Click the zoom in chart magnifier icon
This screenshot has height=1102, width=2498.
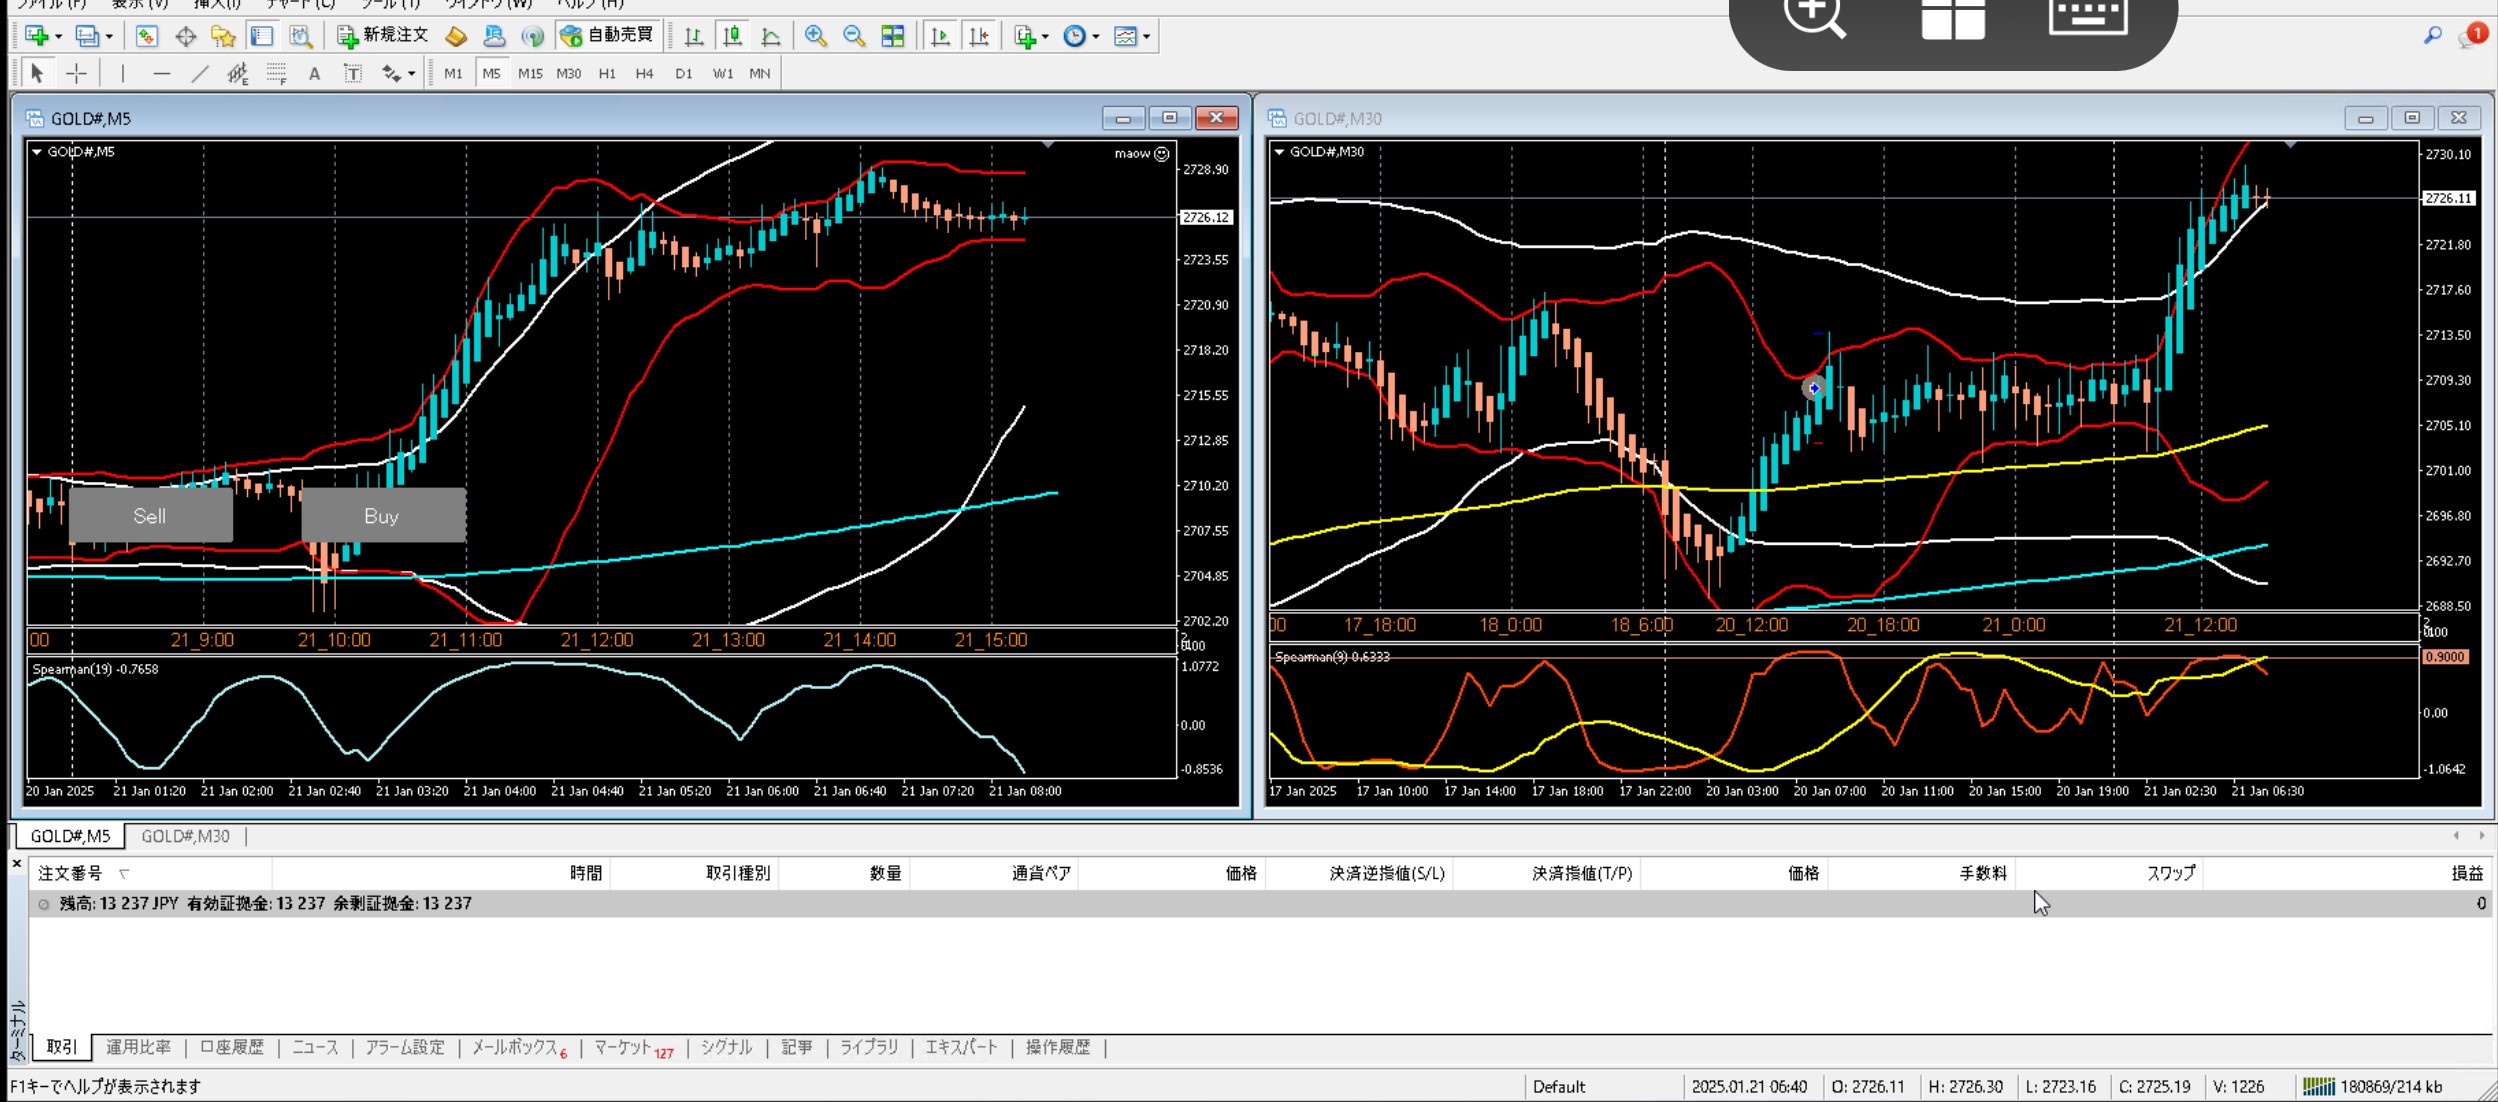816,36
